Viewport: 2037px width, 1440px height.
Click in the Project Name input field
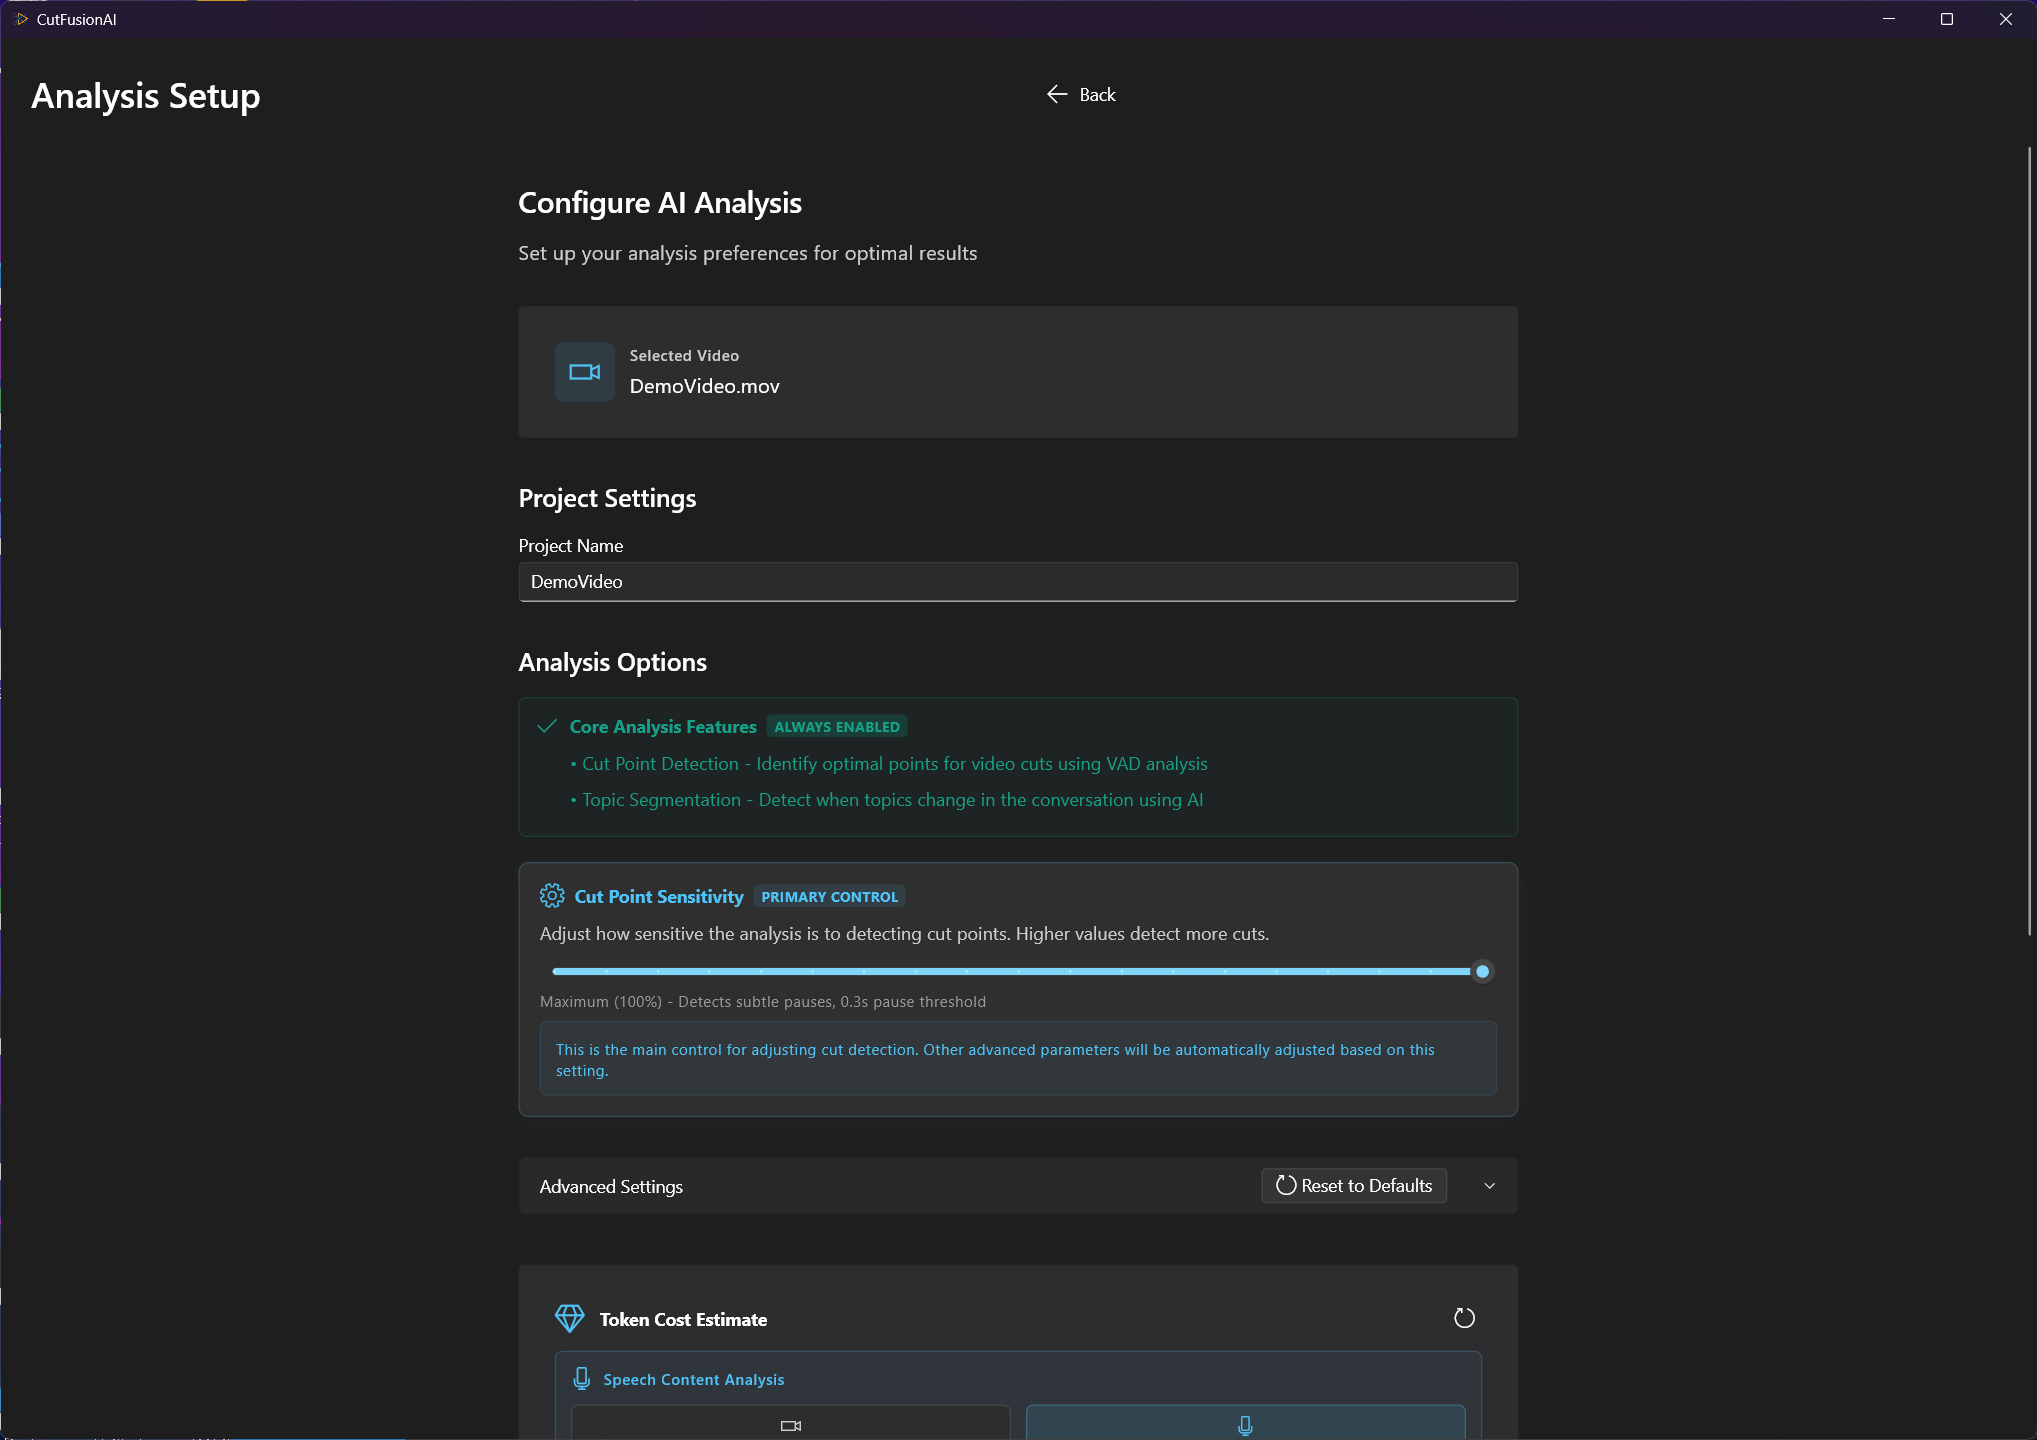tap(1017, 582)
